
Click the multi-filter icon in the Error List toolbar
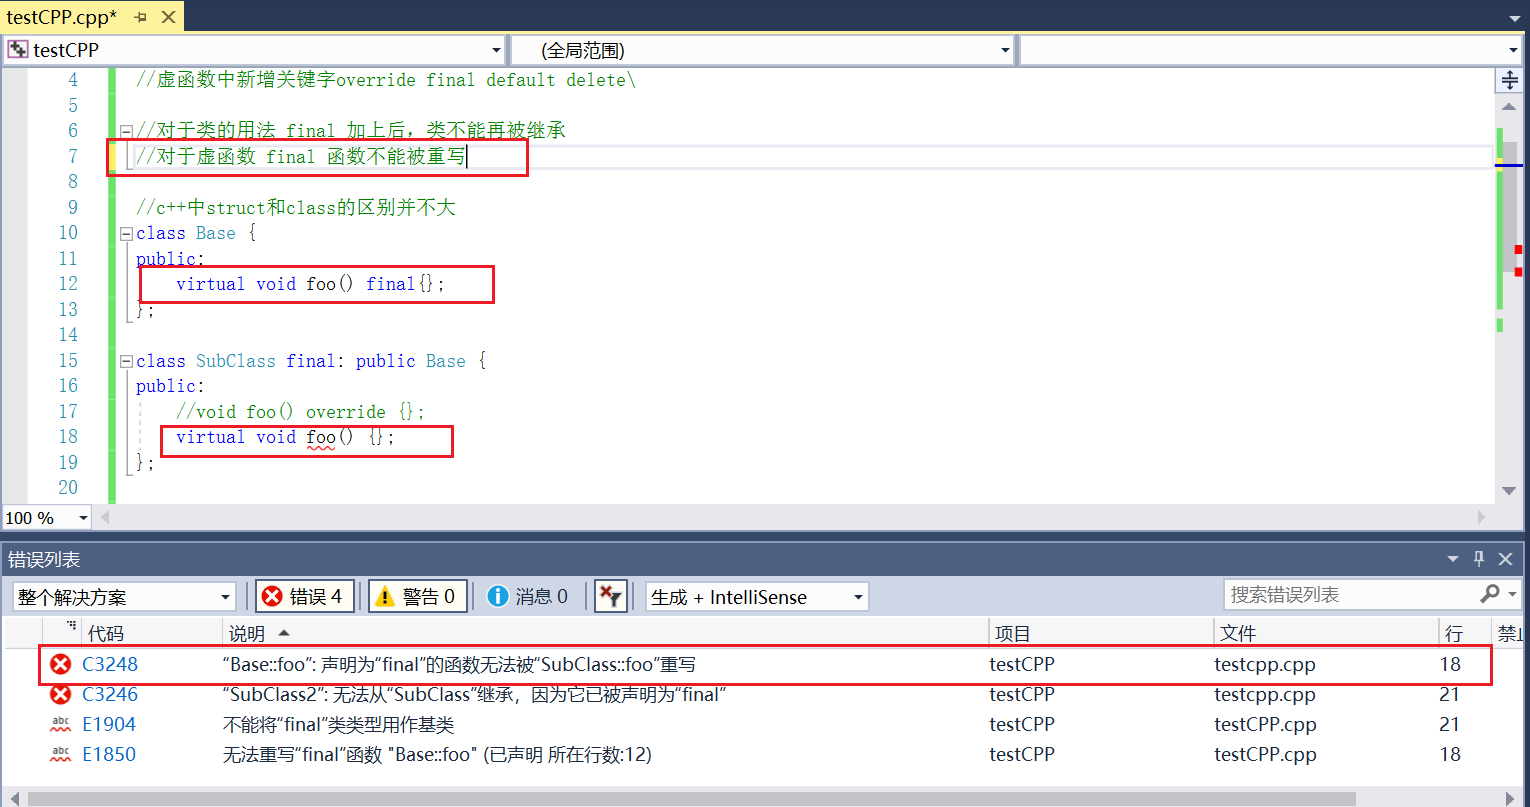click(611, 596)
